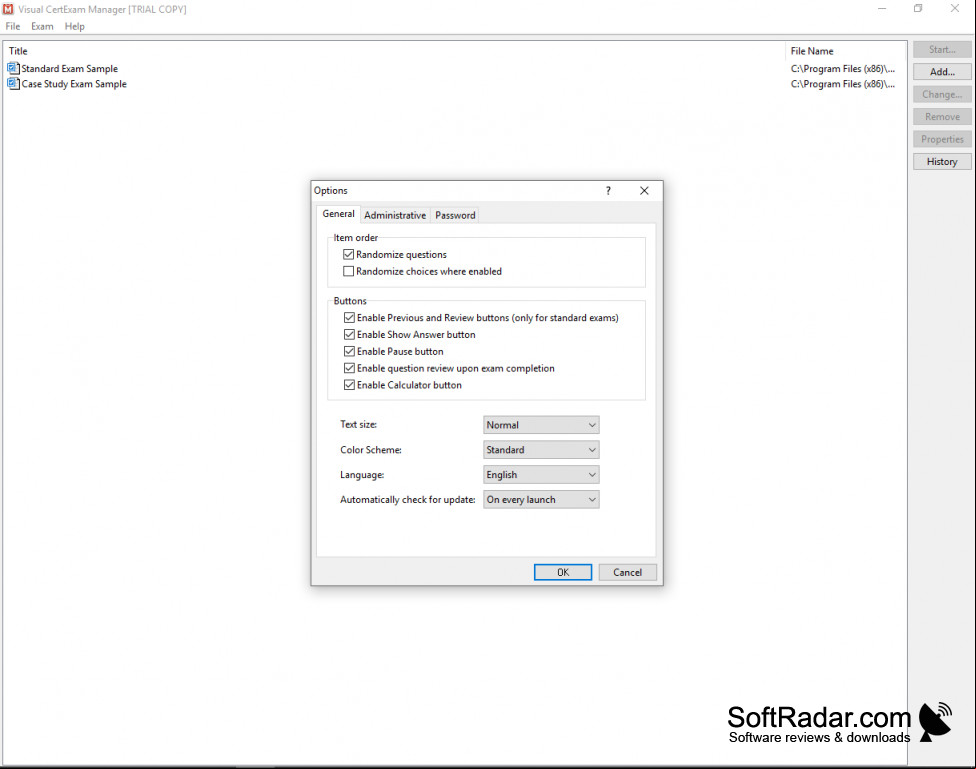Click the File Name column header
The image size is (976, 769).
845,51
